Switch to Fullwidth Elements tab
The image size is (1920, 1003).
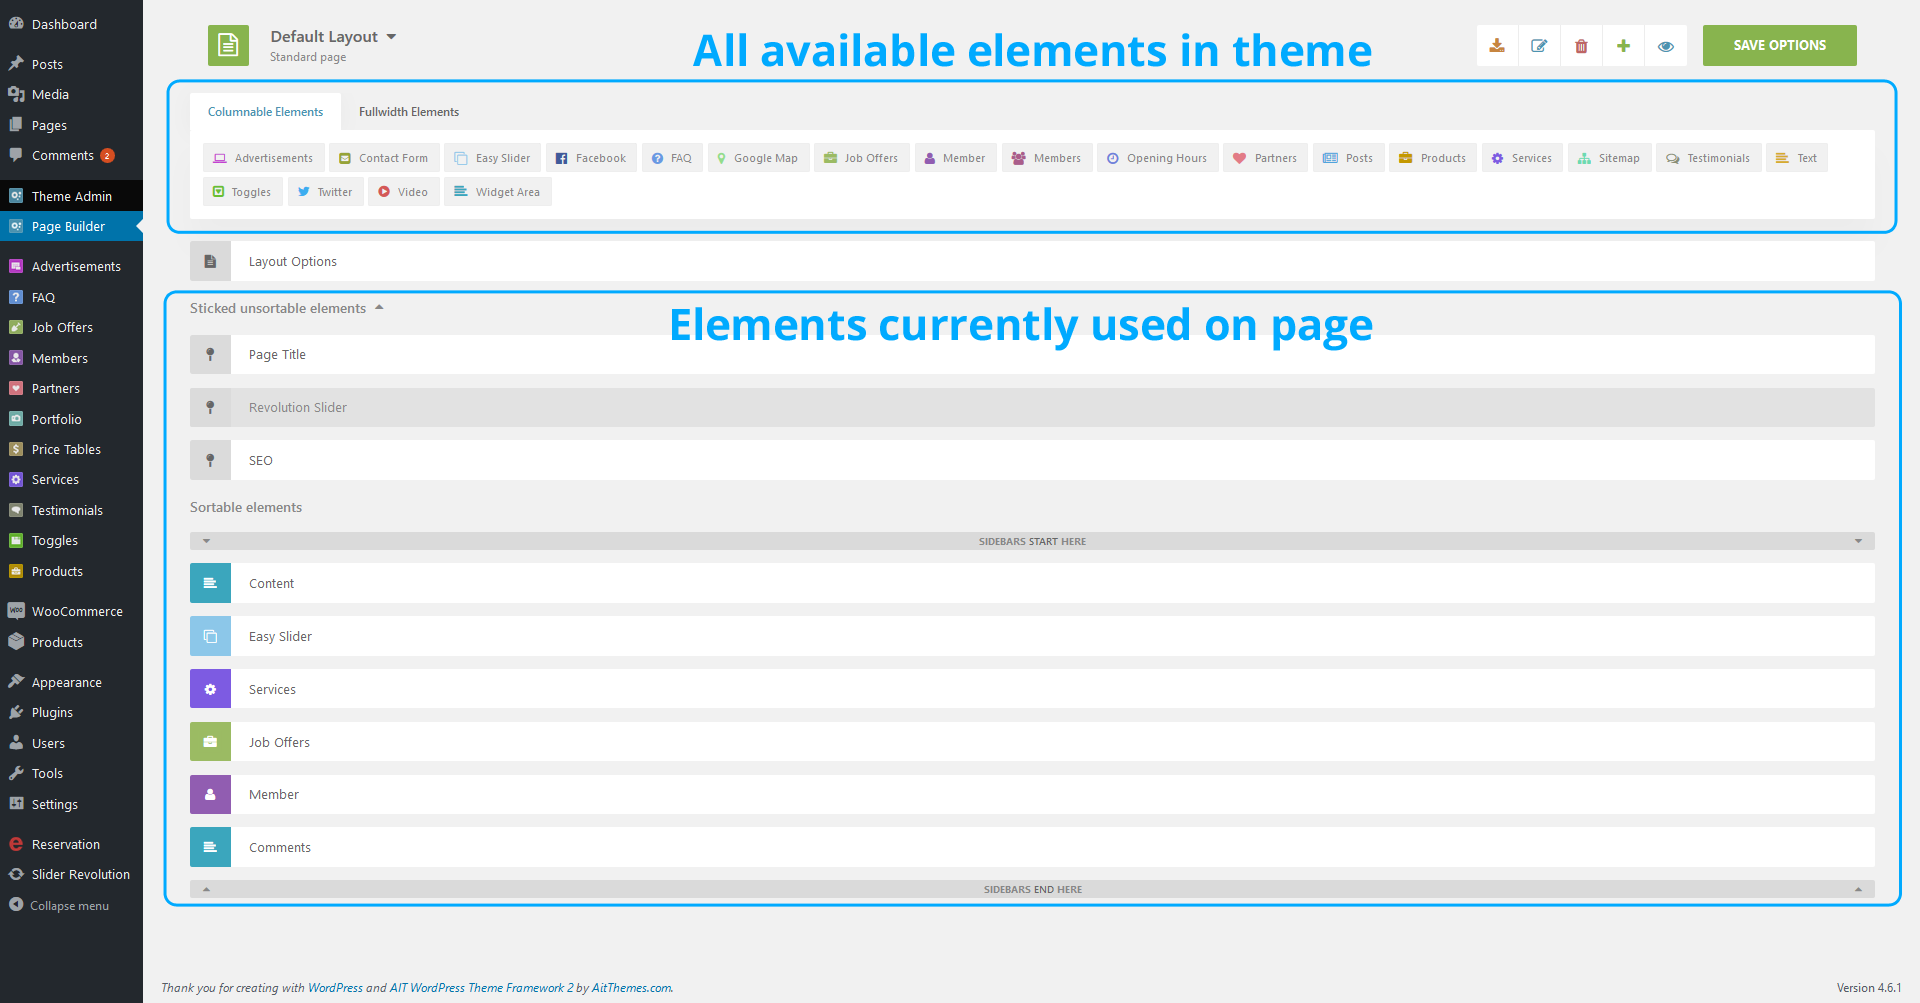[409, 112]
